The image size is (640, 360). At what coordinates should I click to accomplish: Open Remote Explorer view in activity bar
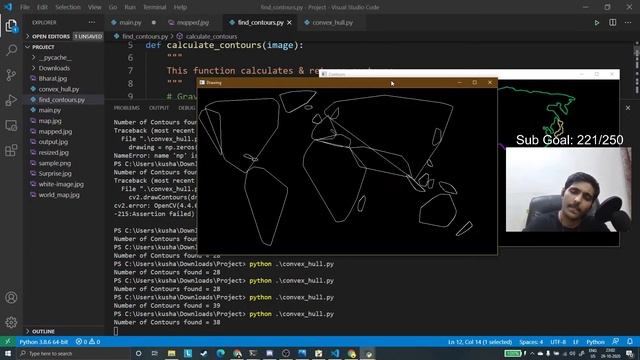11,125
